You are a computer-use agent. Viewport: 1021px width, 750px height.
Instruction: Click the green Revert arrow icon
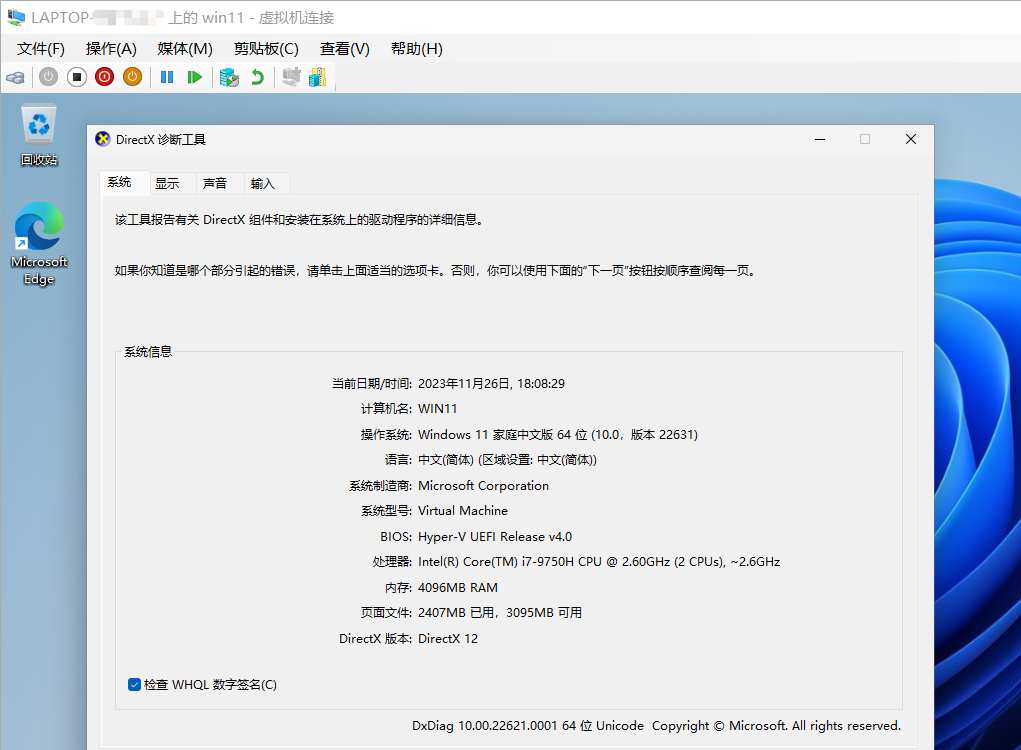[x=258, y=77]
